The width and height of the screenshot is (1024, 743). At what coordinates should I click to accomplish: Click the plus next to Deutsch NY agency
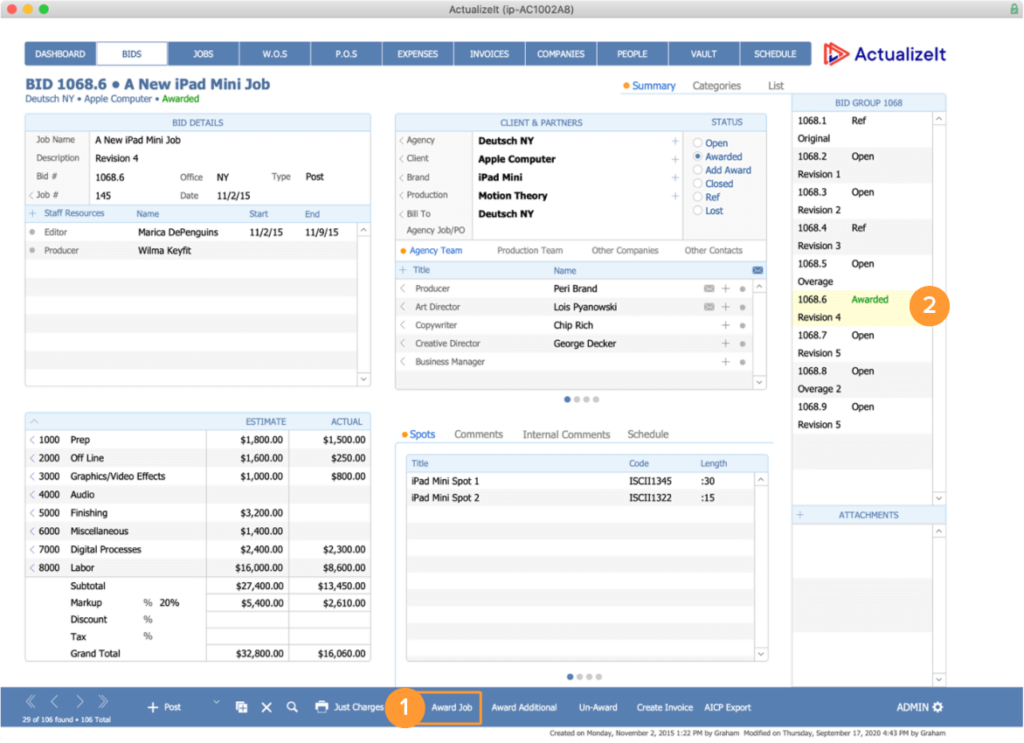(675, 141)
